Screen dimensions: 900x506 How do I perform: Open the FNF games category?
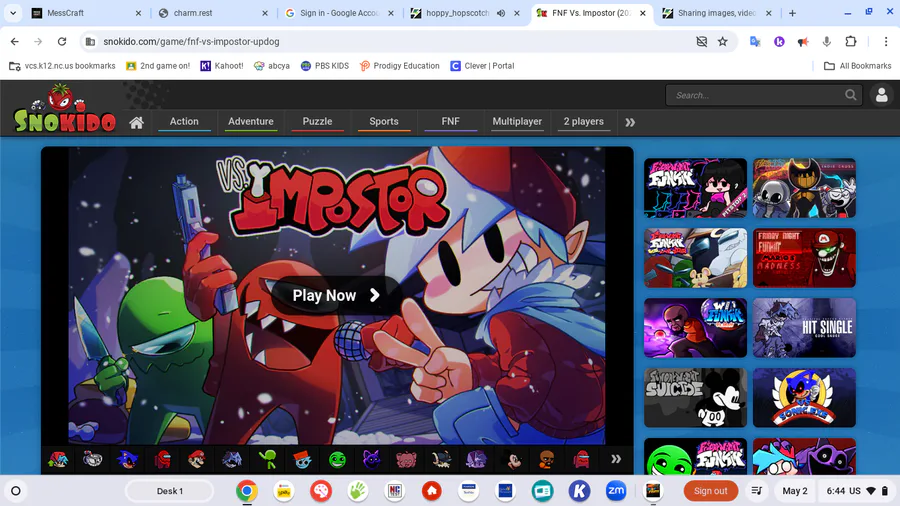coord(451,122)
